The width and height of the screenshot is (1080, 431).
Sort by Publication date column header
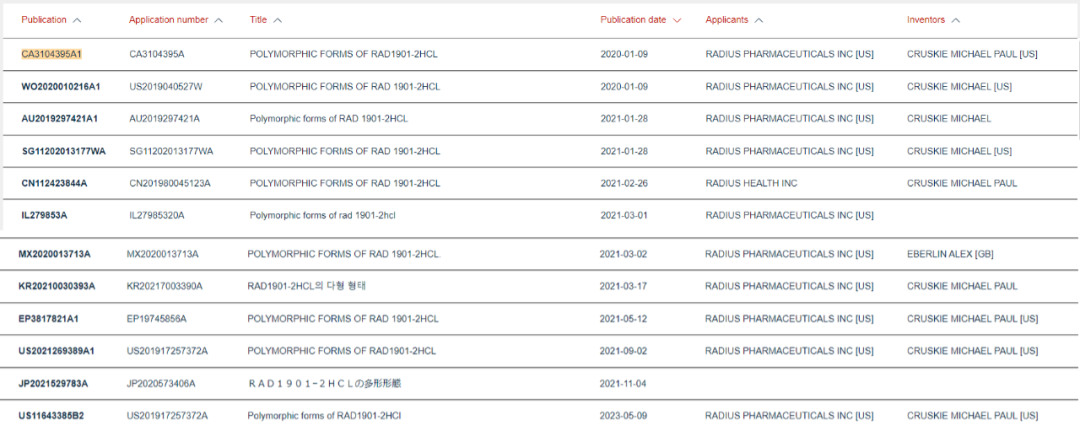point(641,20)
